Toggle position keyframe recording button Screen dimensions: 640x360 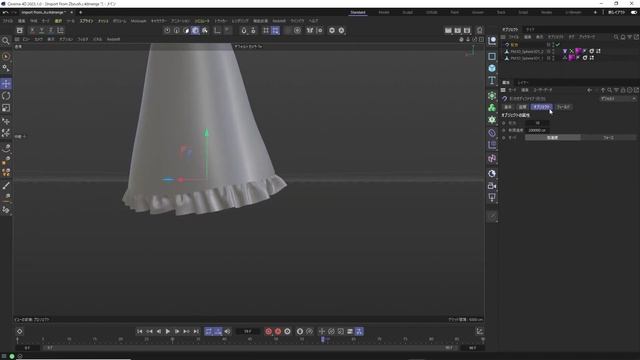322,331
